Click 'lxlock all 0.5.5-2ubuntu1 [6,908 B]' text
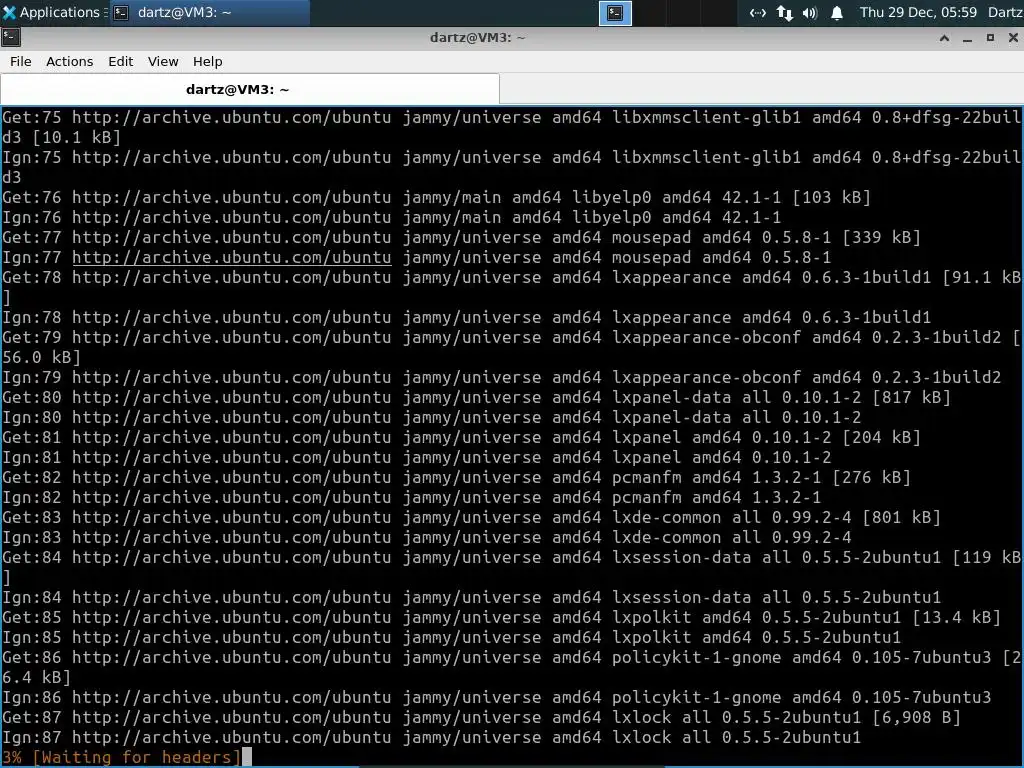 [786, 718]
